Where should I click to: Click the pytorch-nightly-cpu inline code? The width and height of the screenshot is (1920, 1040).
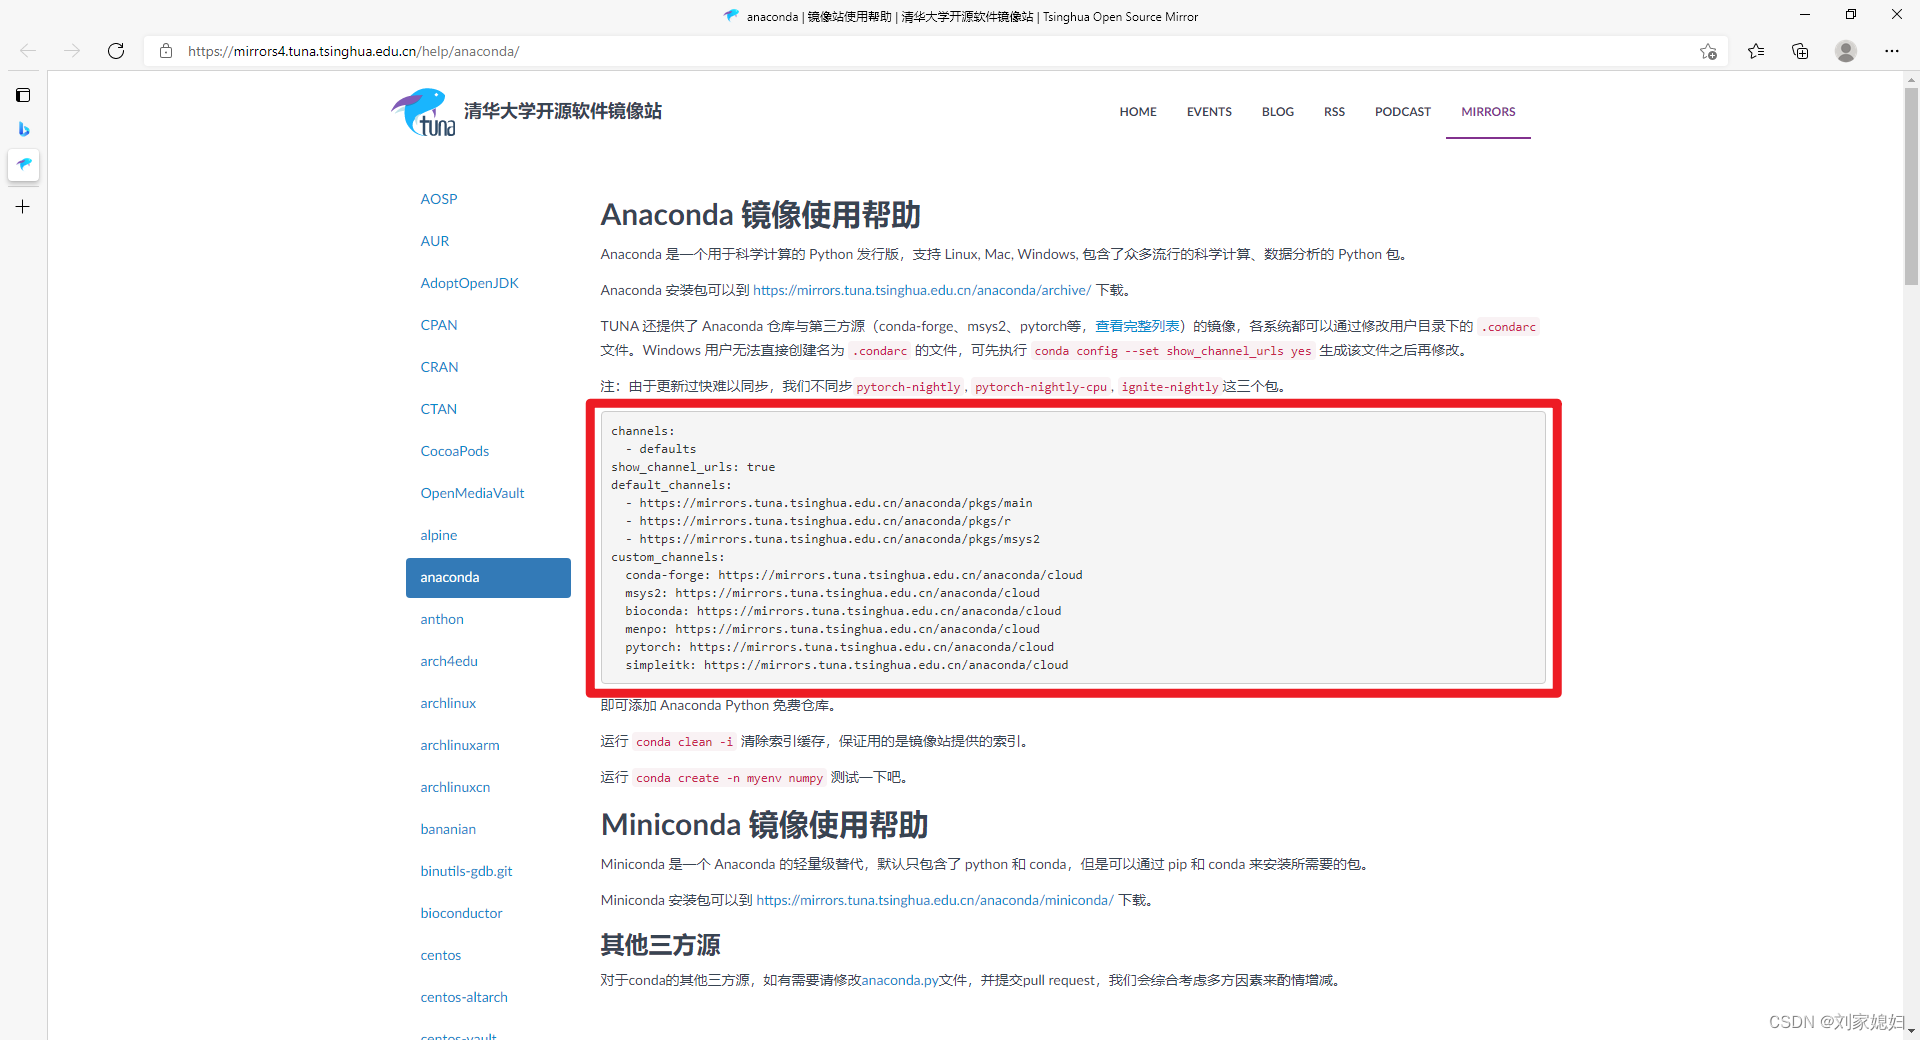tap(1040, 387)
